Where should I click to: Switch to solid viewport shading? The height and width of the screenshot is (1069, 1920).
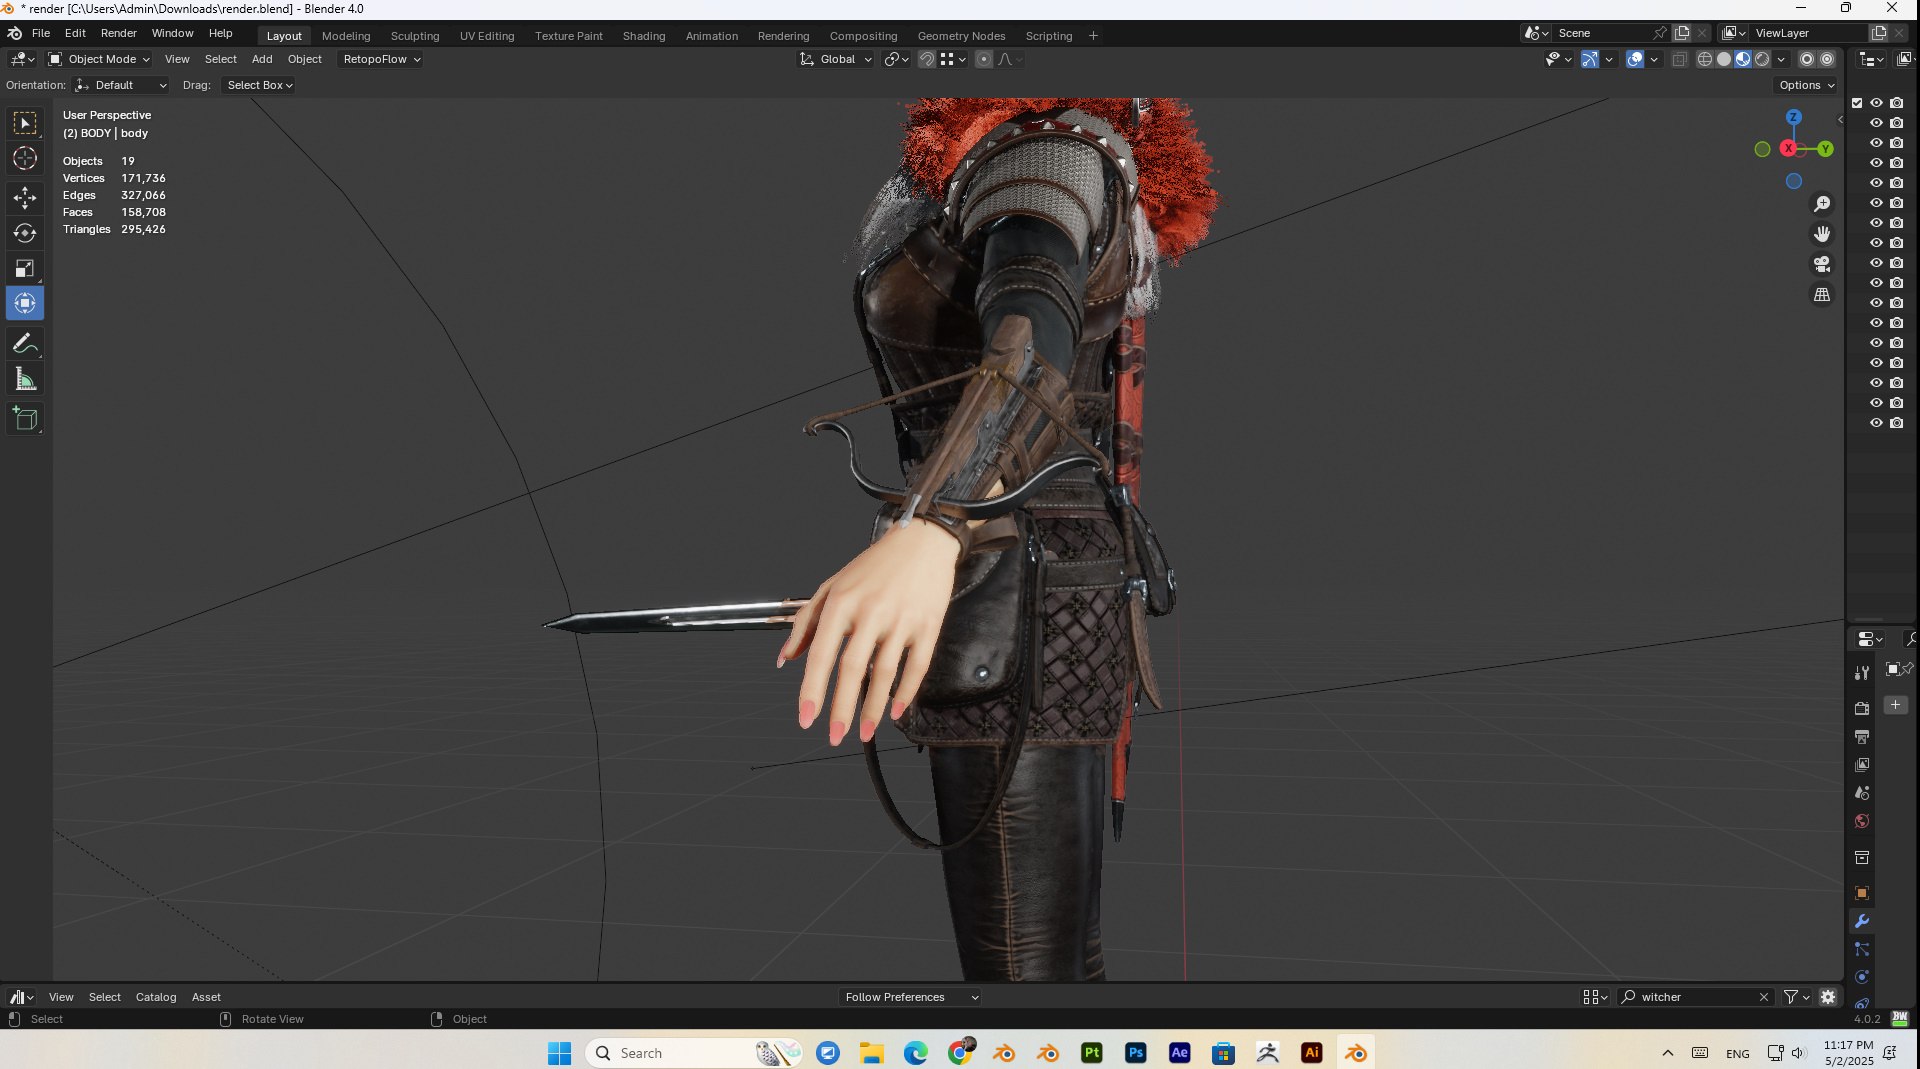1724,60
